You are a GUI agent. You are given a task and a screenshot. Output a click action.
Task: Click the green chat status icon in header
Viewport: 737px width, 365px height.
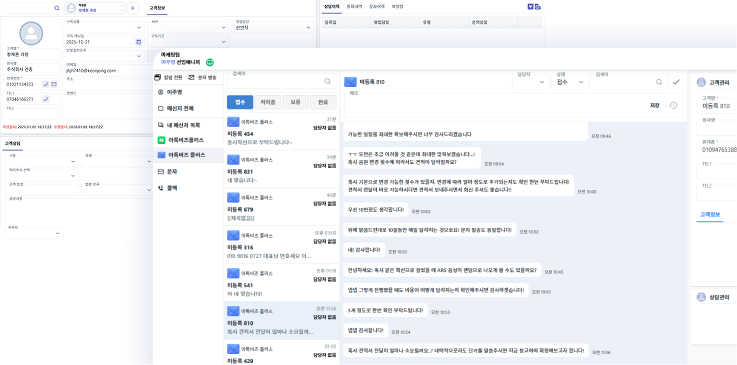tap(210, 62)
